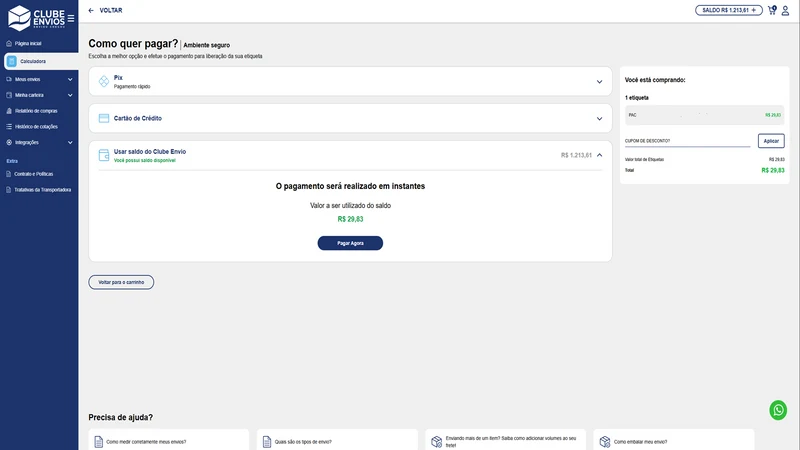Click the Você possui saldo disponível text

tap(144, 160)
